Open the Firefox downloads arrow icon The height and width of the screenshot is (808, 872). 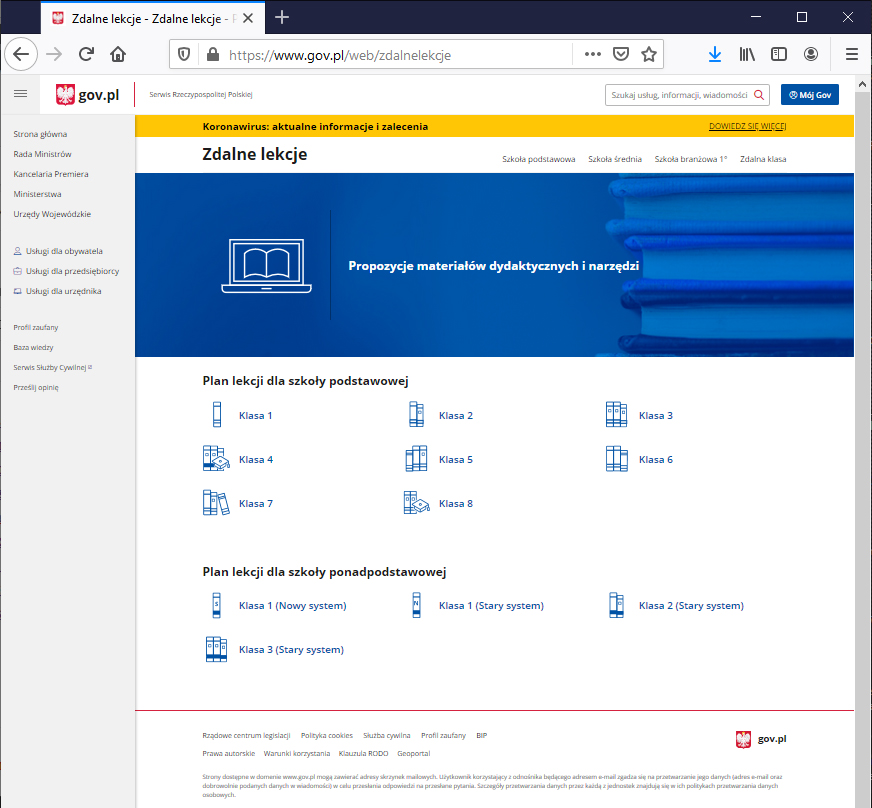[x=715, y=55]
